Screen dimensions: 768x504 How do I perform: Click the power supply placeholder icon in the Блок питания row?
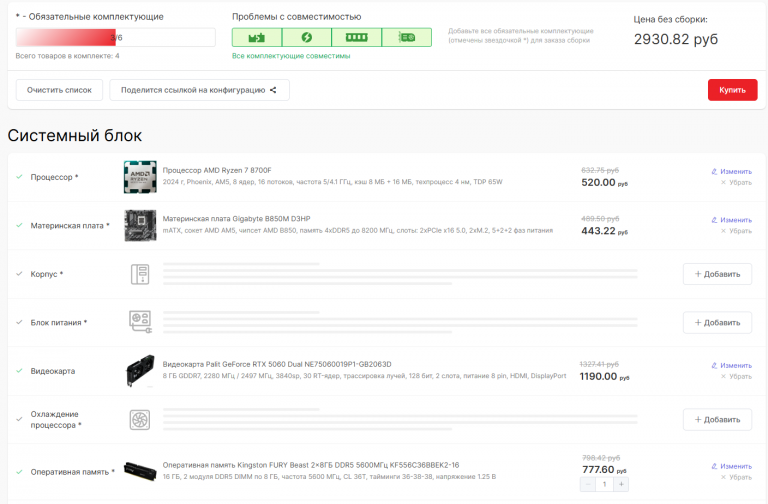[x=140, y=322]
